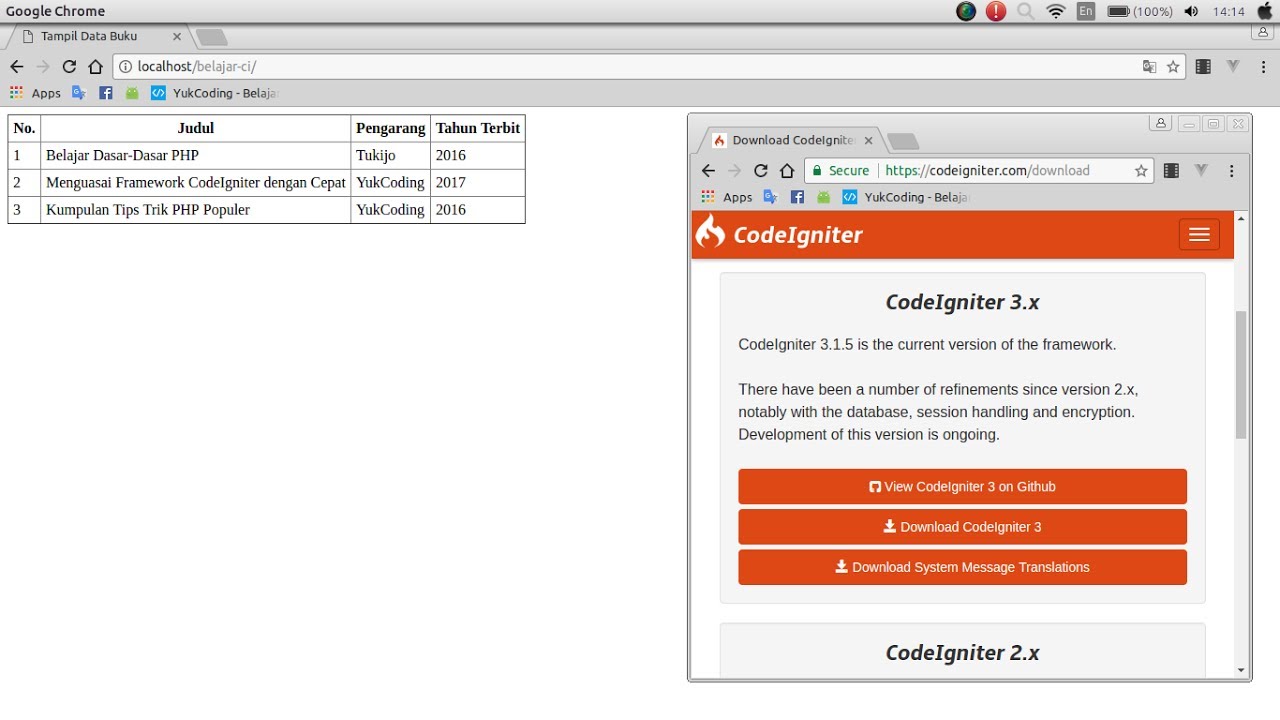Open Android bookmark in main bookmarks bar
This screenshot has width=1280, height=720.
tap(132, 93)
